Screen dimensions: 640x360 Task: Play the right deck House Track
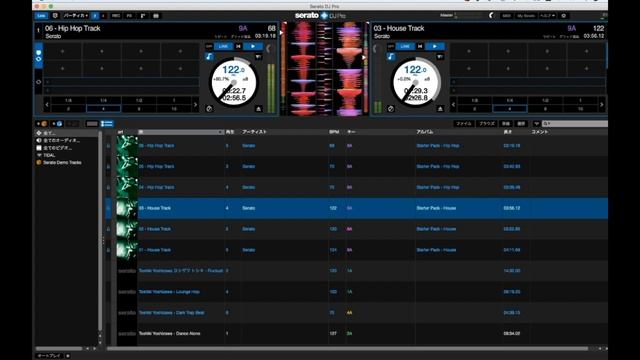click(x=435, y=46)
